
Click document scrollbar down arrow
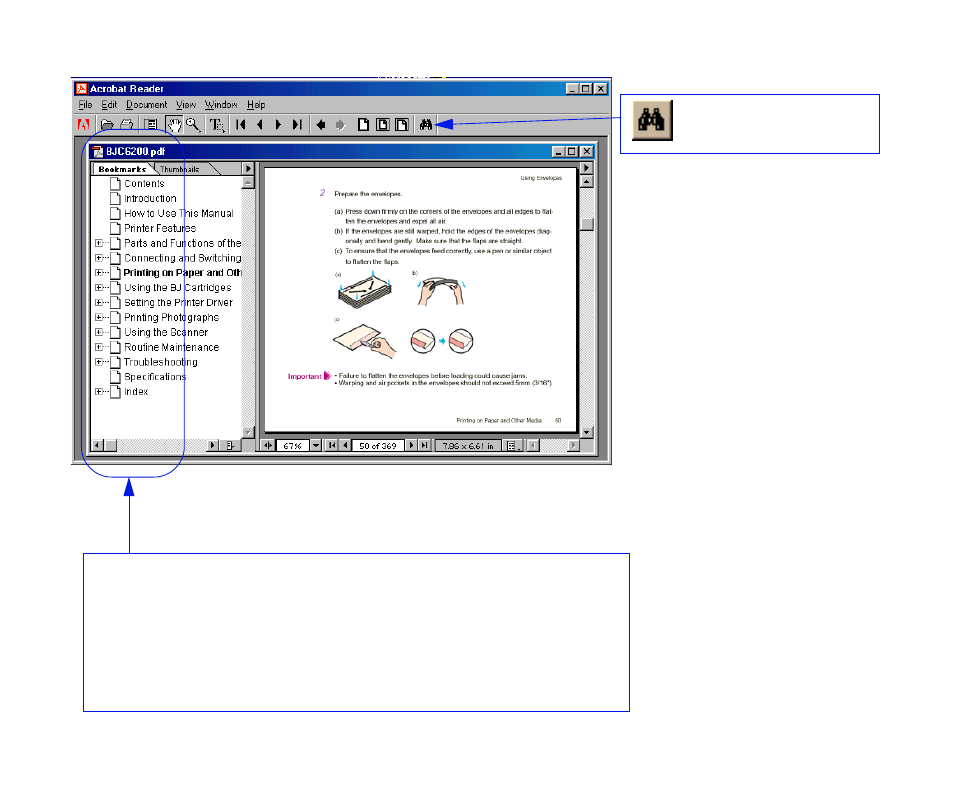pos(587,432)
